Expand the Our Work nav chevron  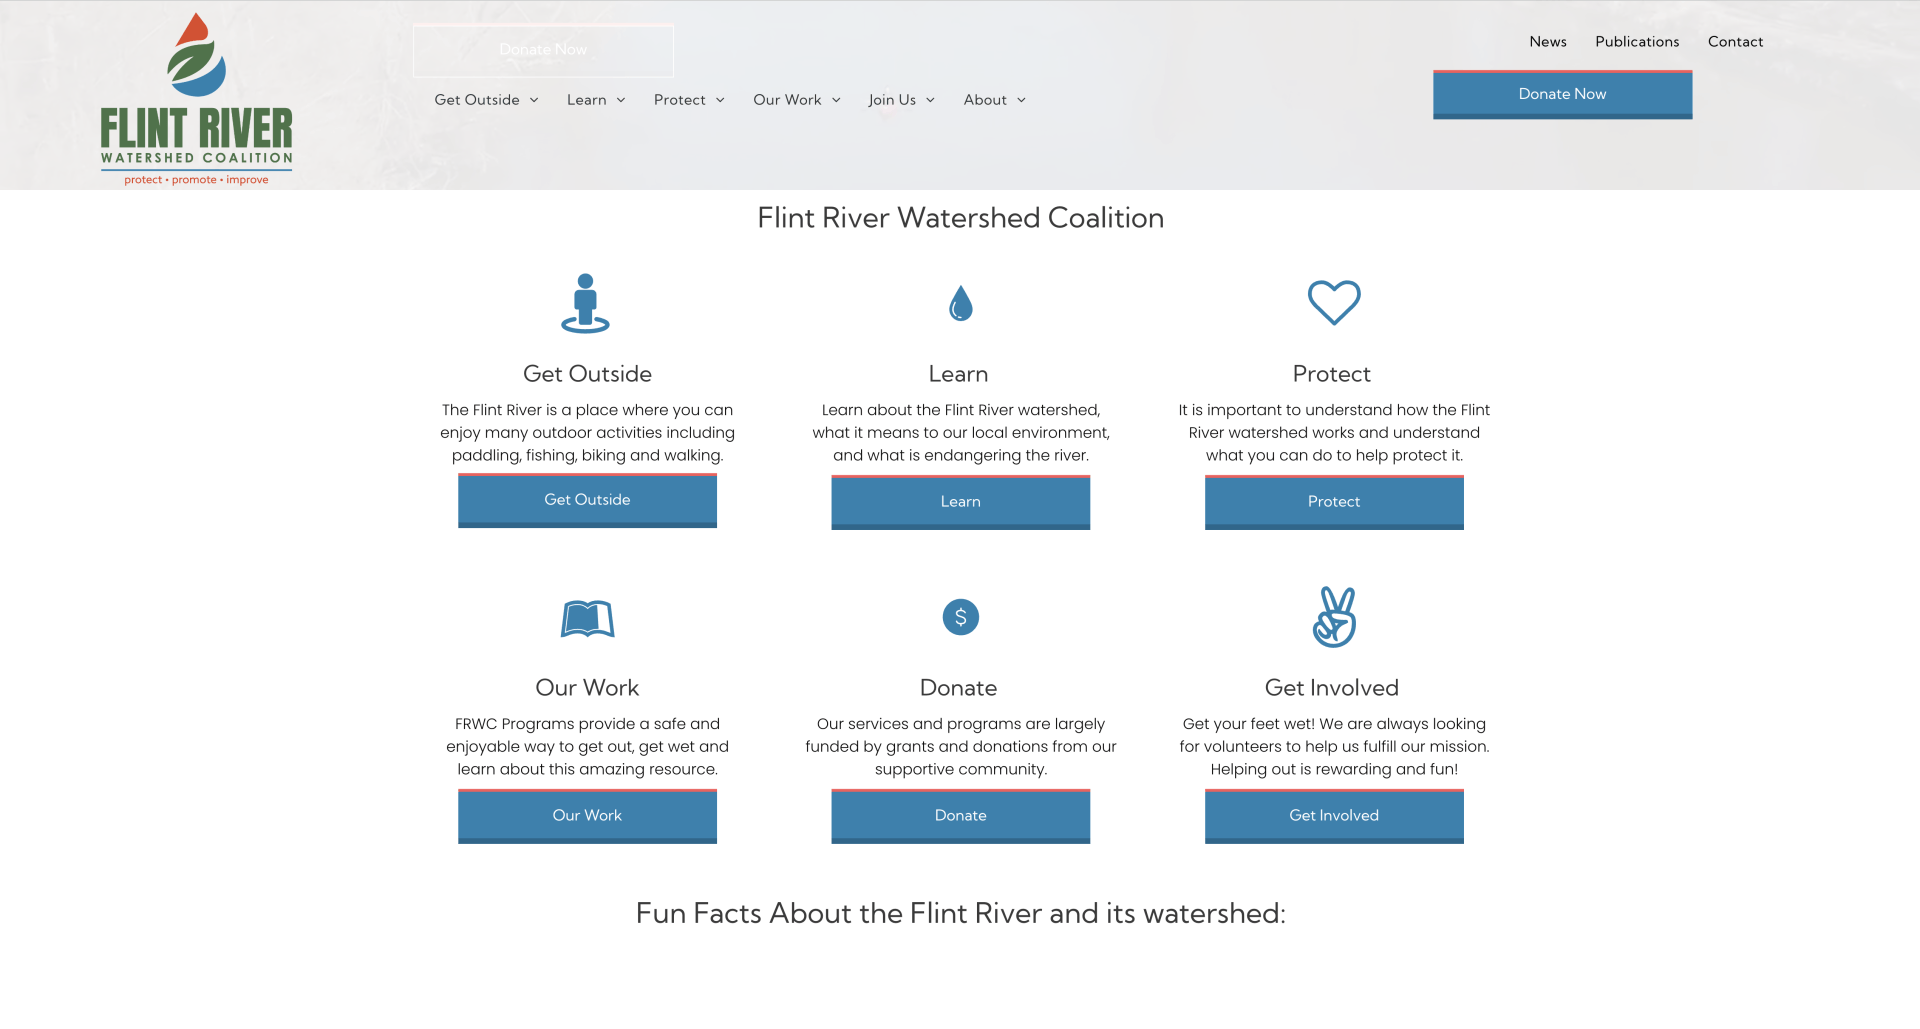tap(836, 100)
